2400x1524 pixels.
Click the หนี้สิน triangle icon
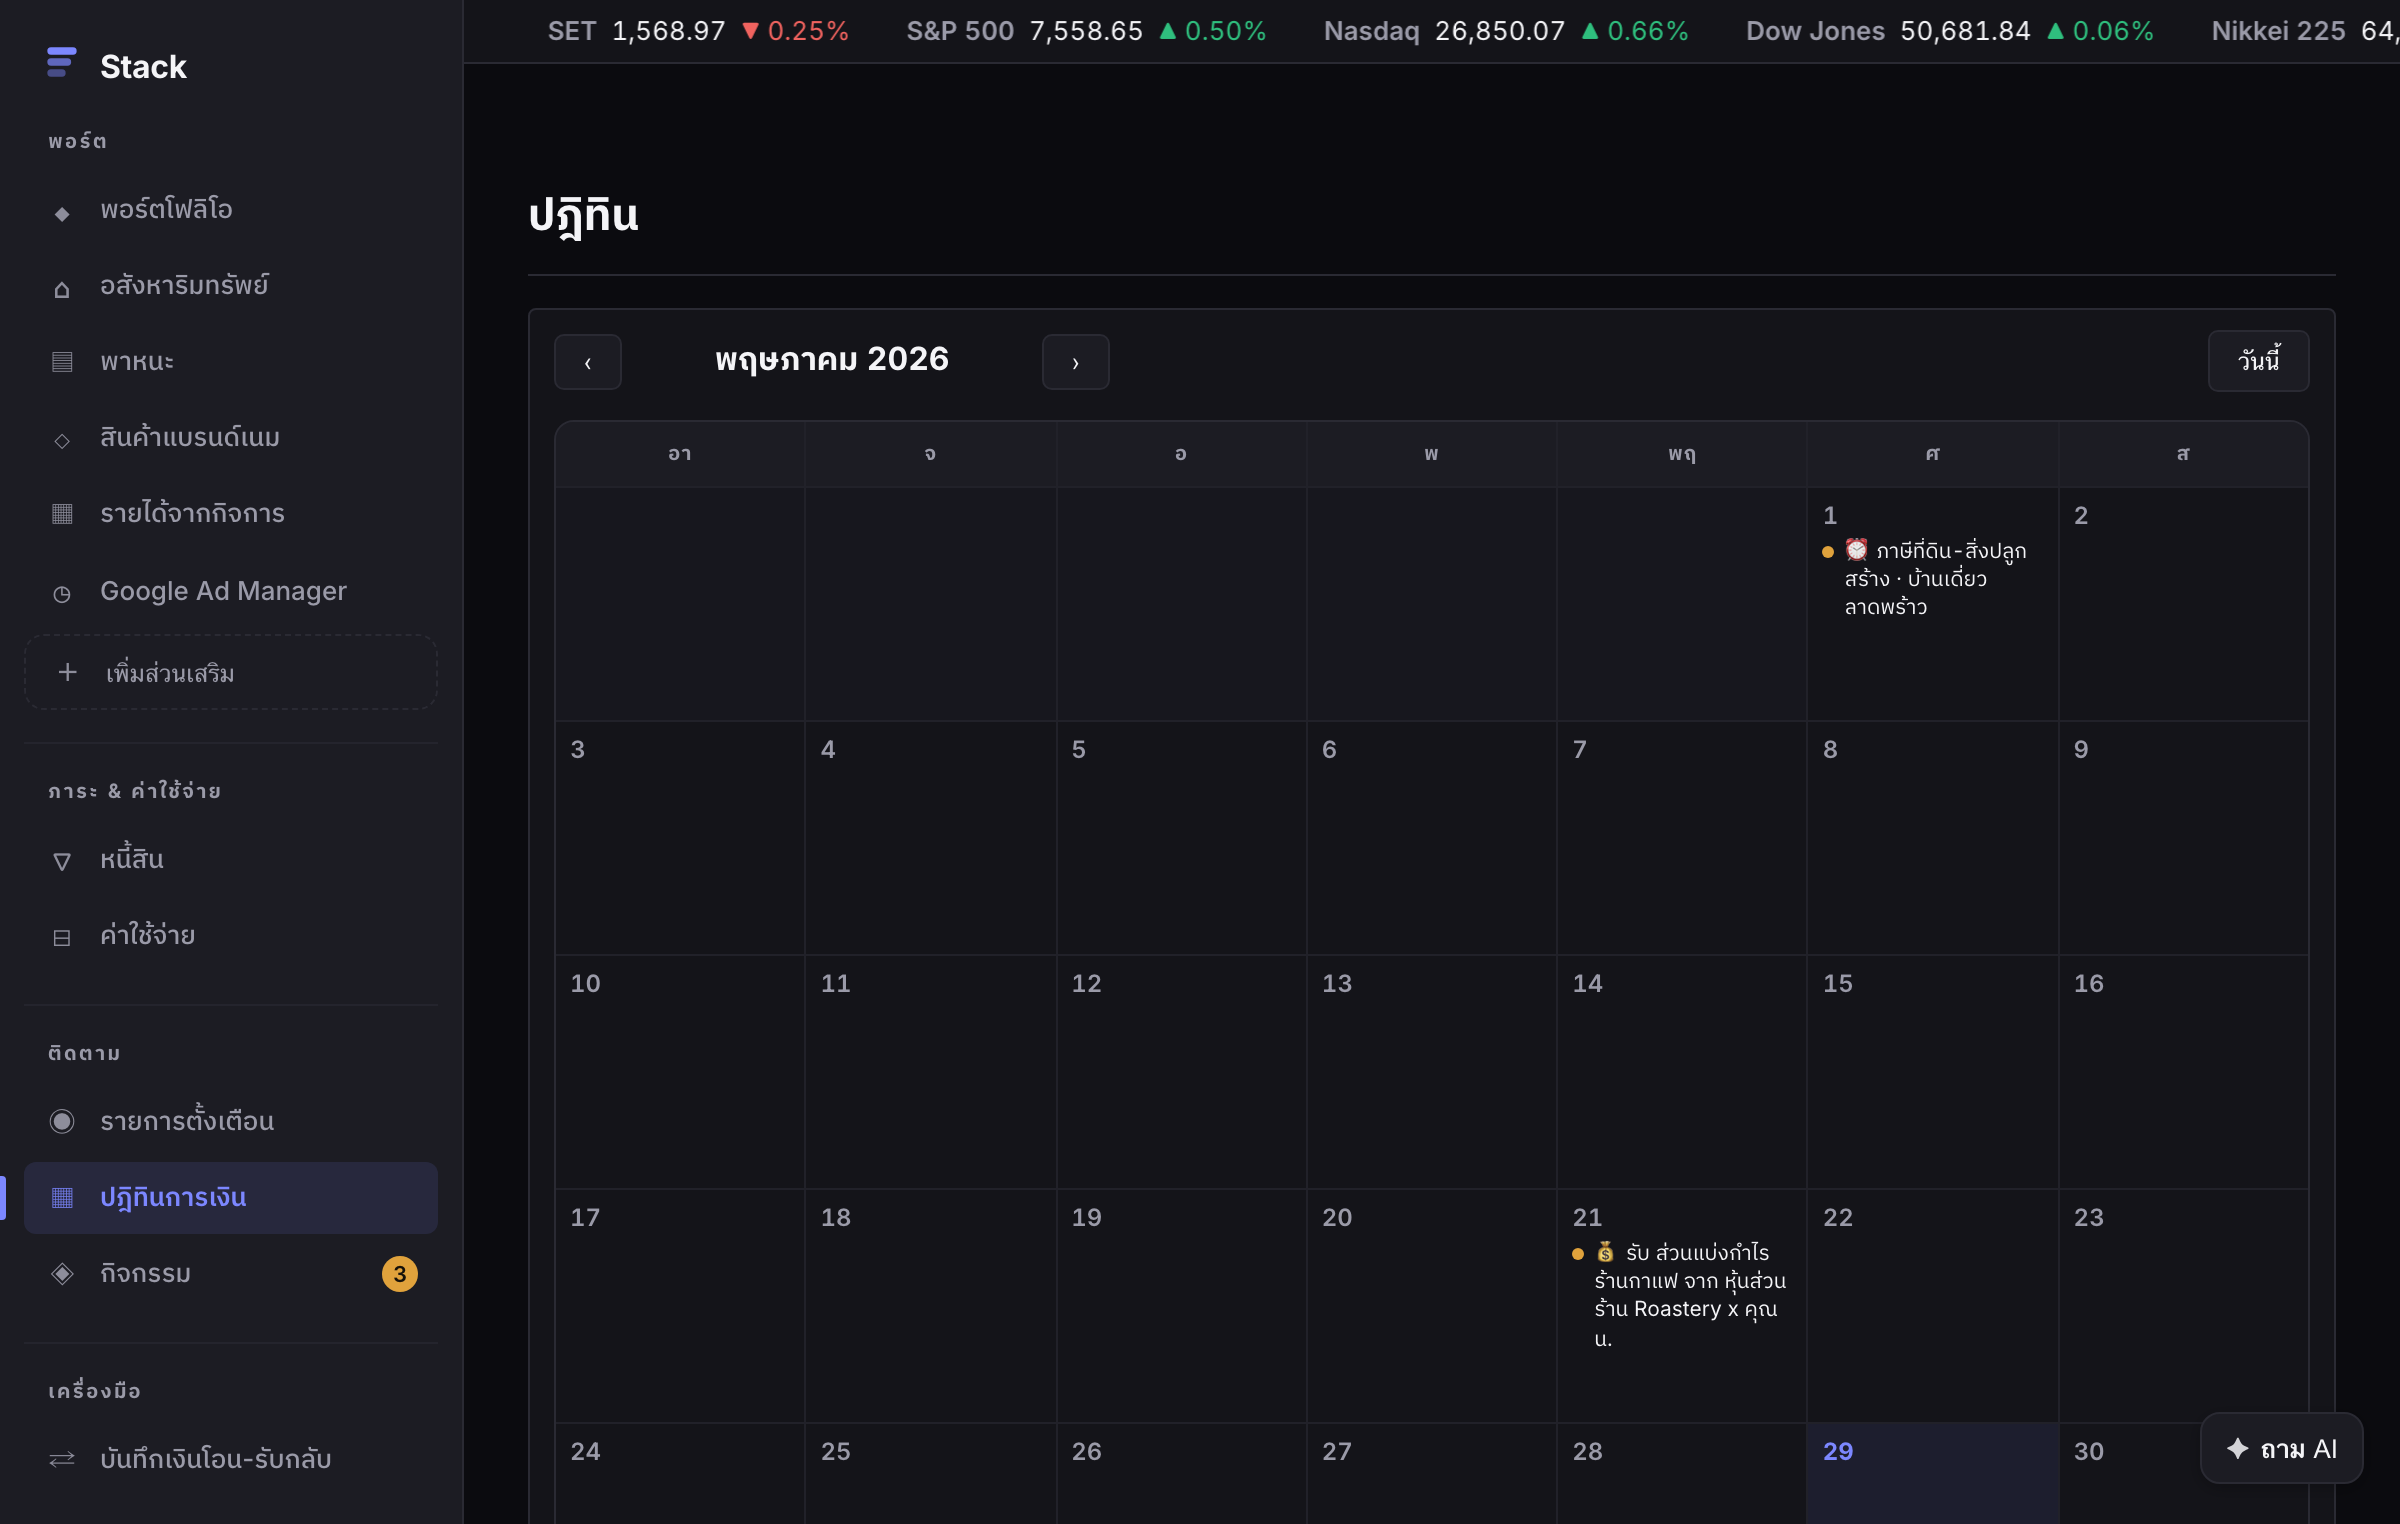tap(62, 861)
